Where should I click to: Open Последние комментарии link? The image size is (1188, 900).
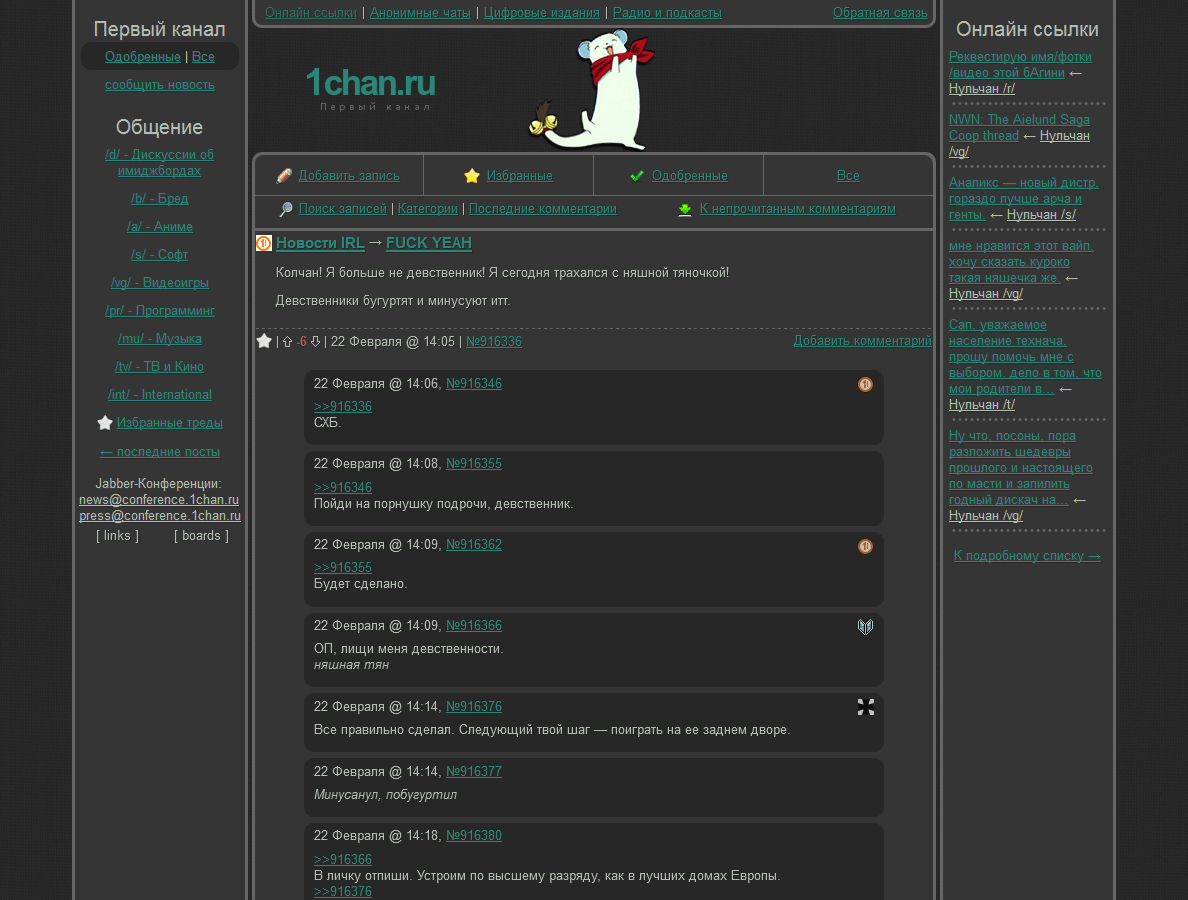point(542,209)
